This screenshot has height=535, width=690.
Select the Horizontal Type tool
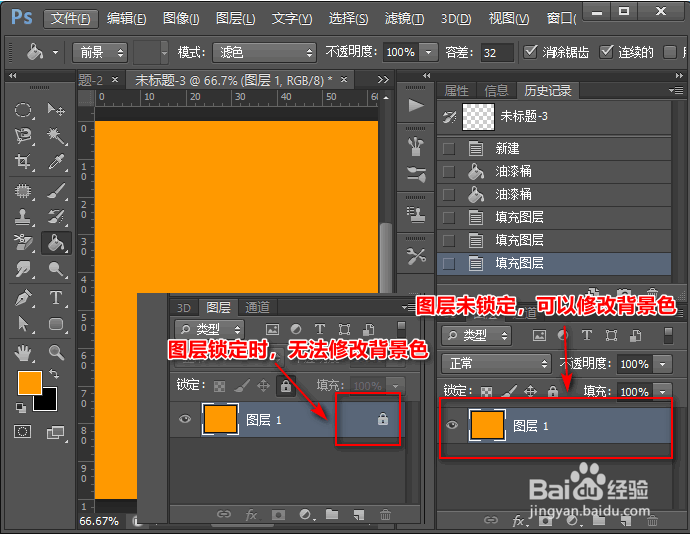(56, 298)
